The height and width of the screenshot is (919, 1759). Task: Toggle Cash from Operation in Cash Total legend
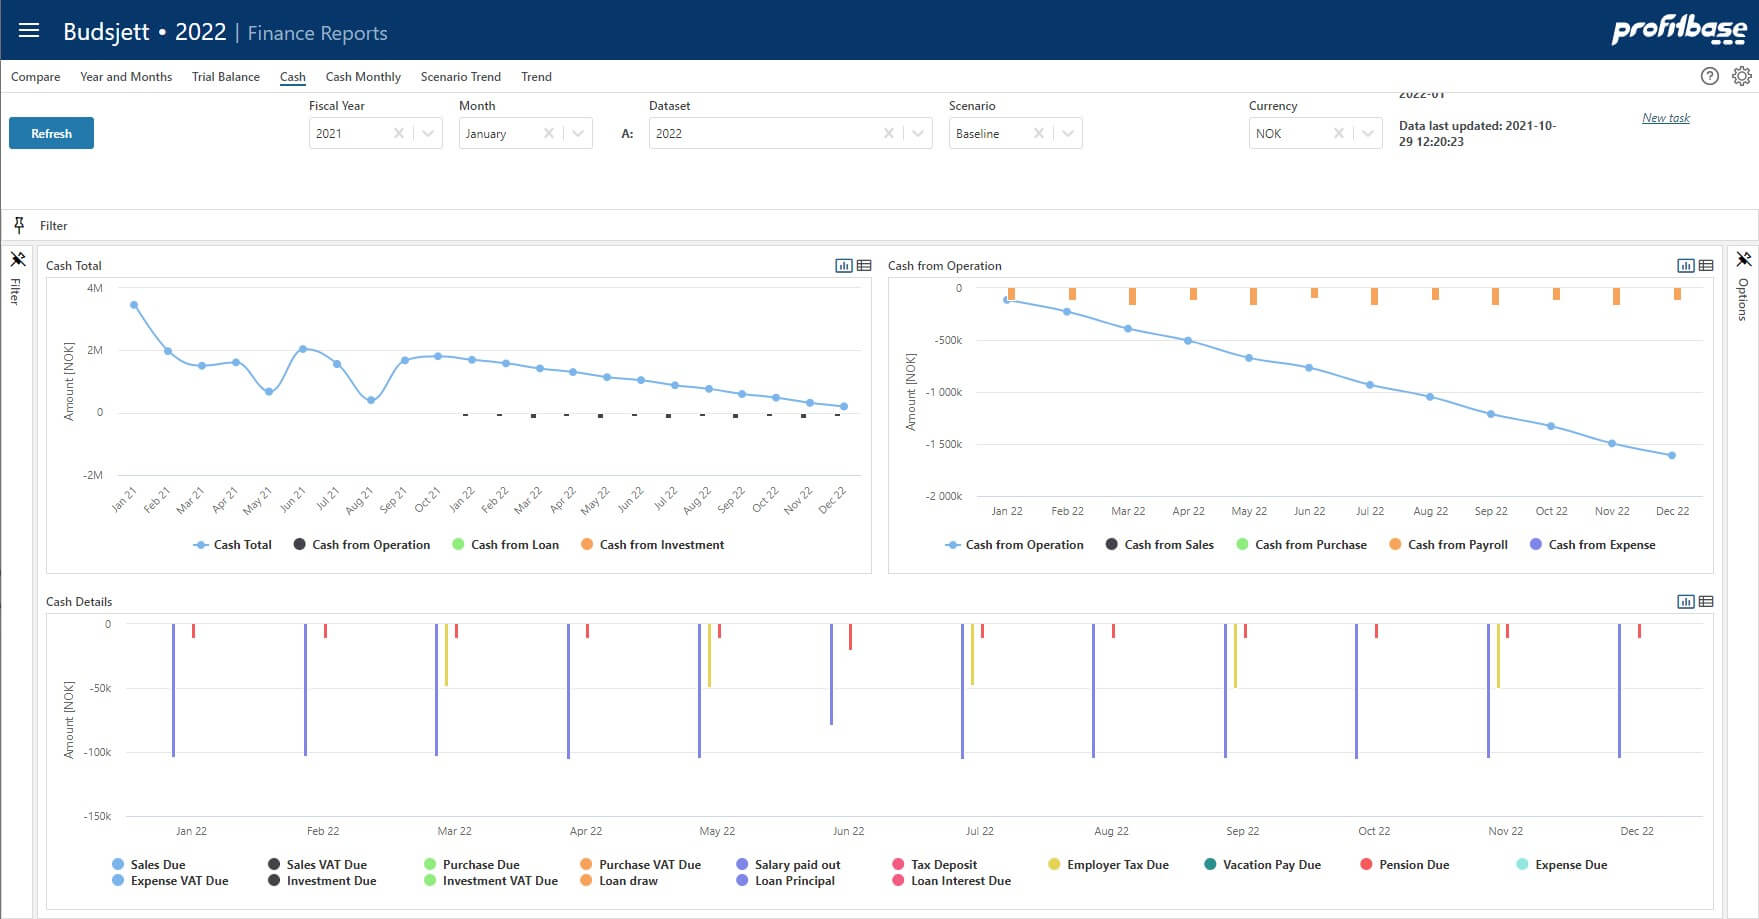tap(361, 545)
